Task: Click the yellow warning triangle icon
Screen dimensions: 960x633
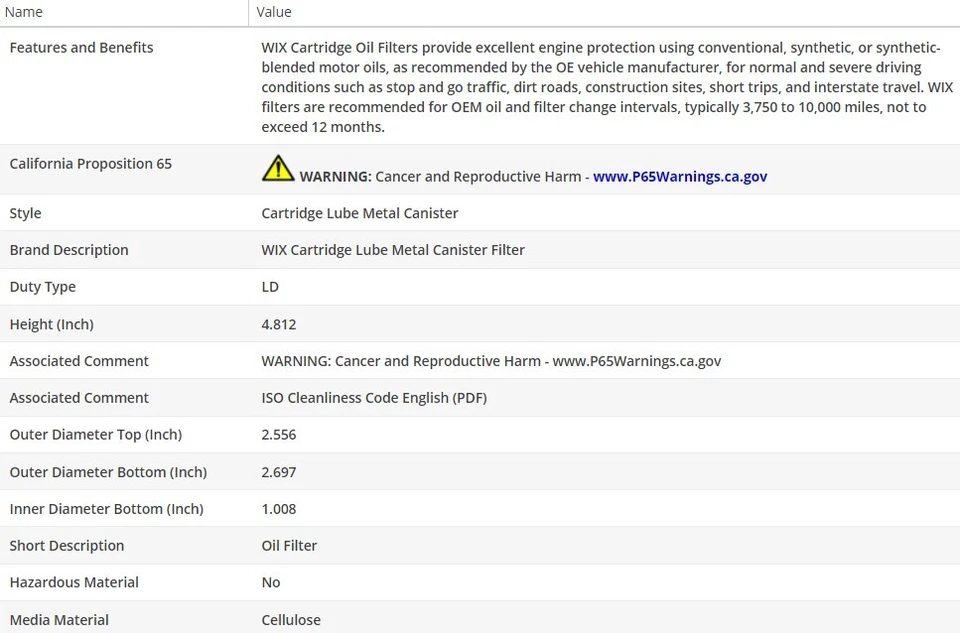Action: [x=278, y=168]
